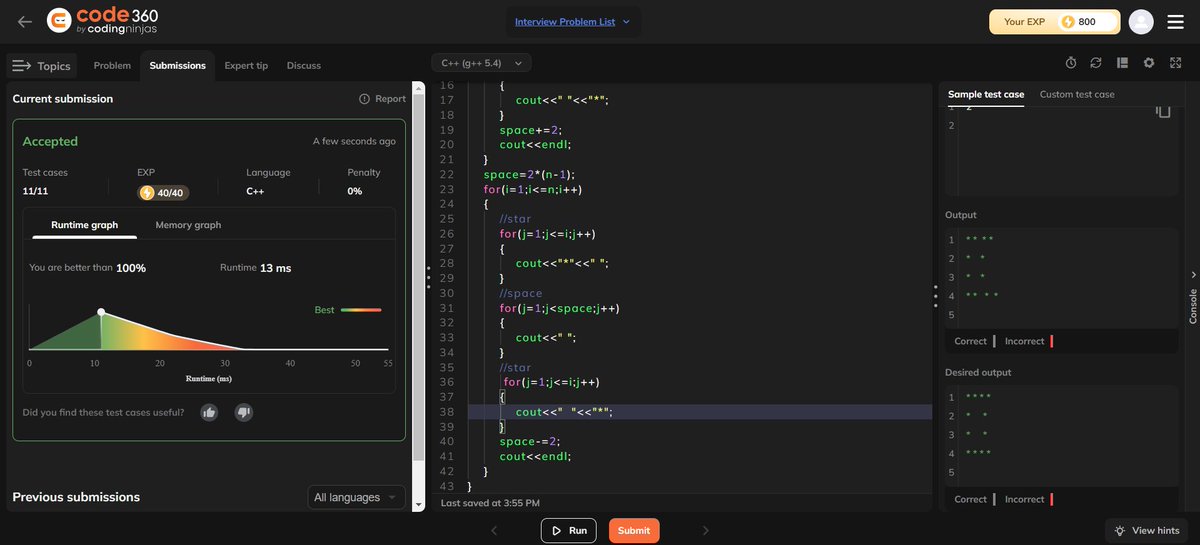Click the Accepted status text
Viewport: 1200px width, 545px height.
50,141
